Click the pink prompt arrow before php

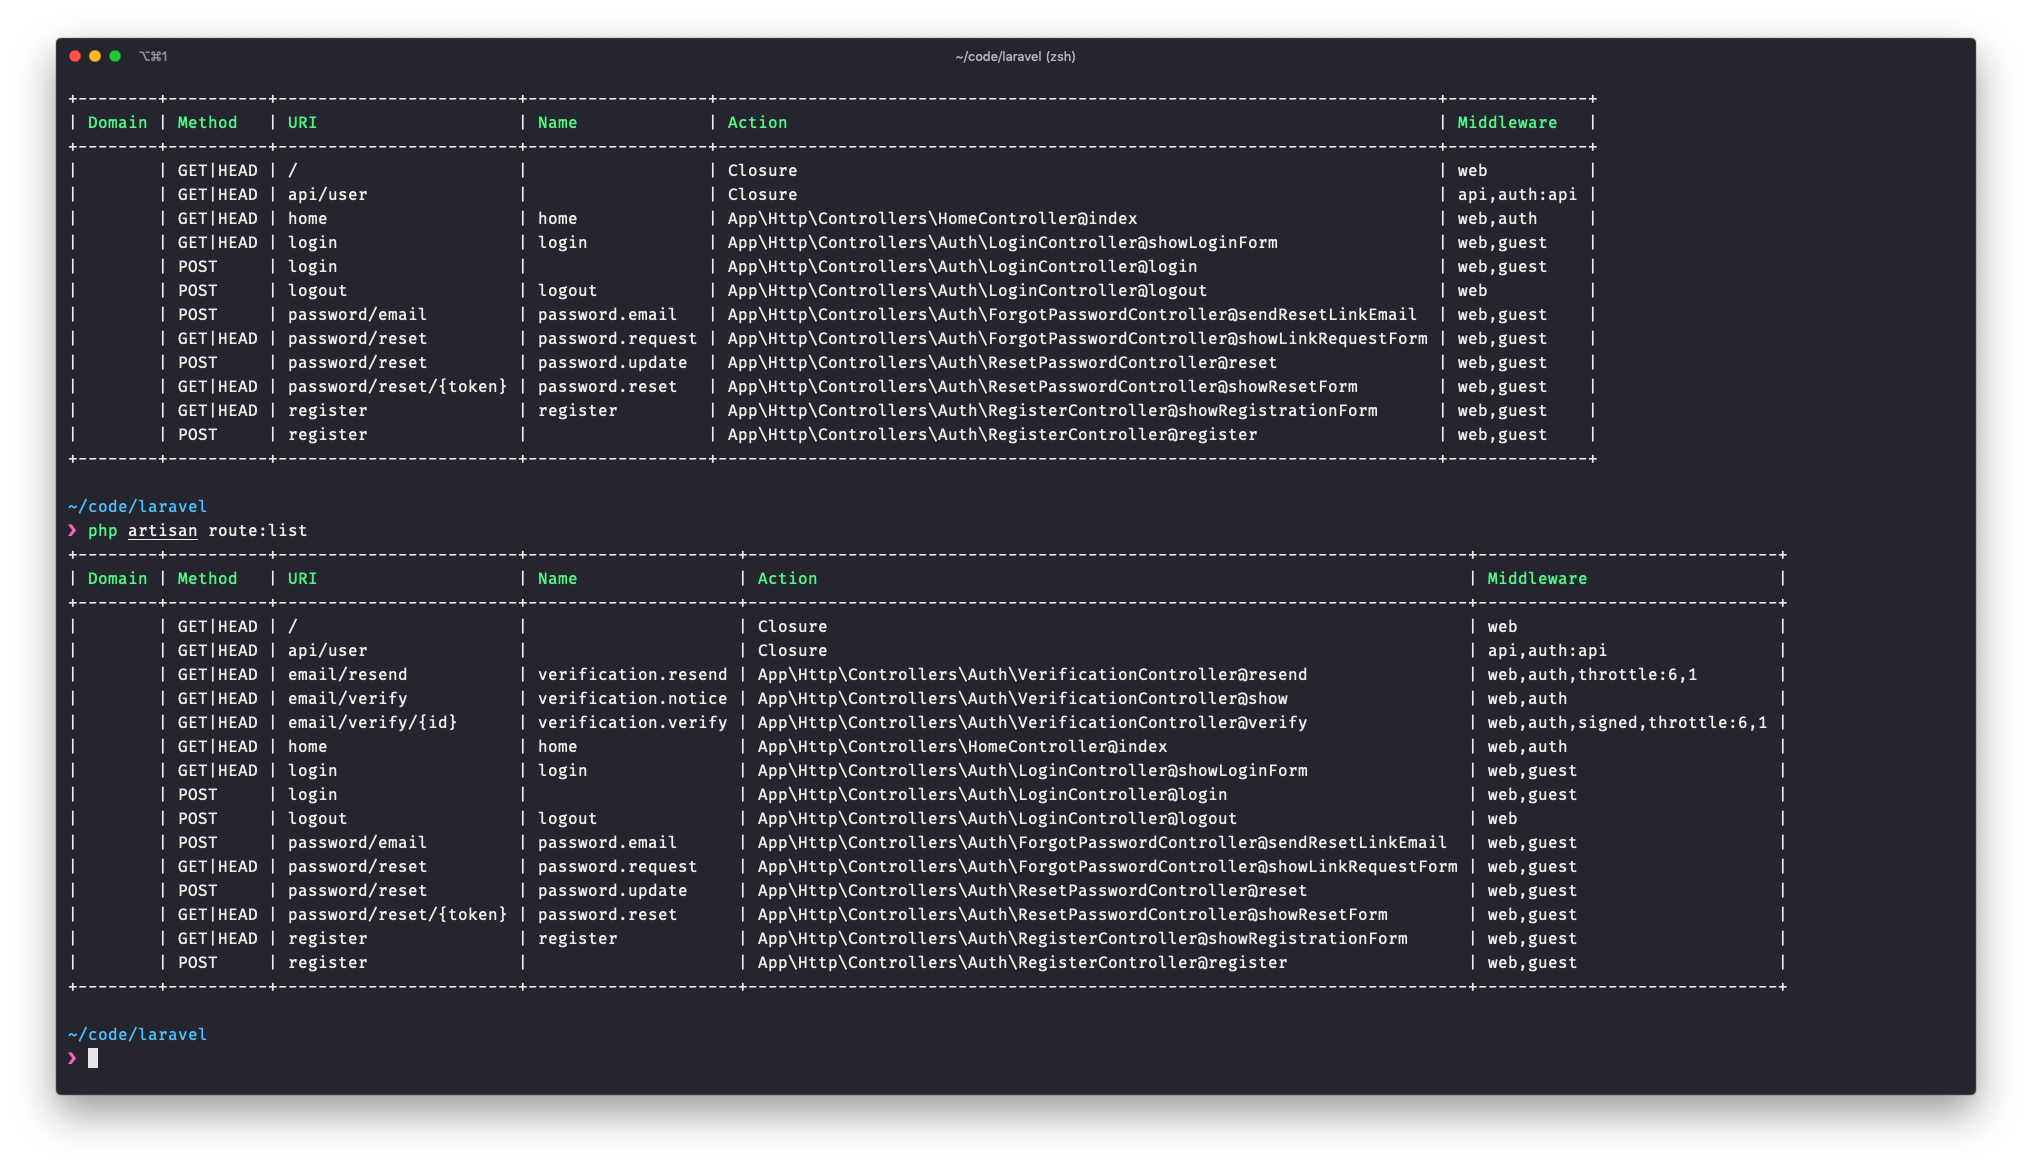pos(72,530)
